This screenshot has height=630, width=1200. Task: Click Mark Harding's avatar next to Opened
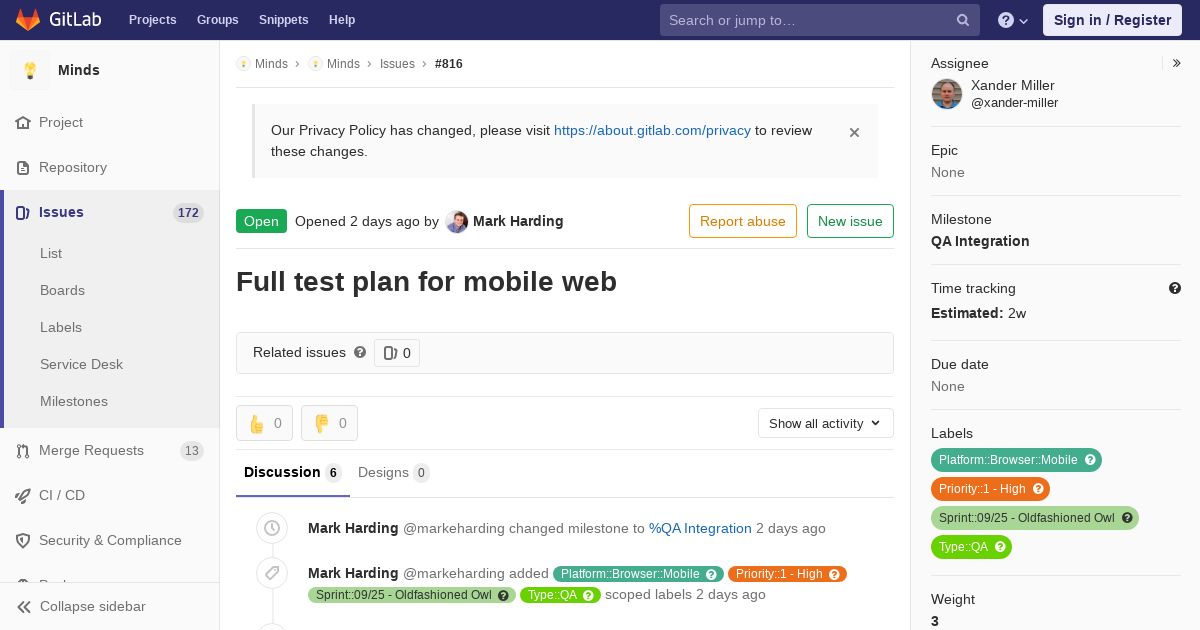coord(457,222)
